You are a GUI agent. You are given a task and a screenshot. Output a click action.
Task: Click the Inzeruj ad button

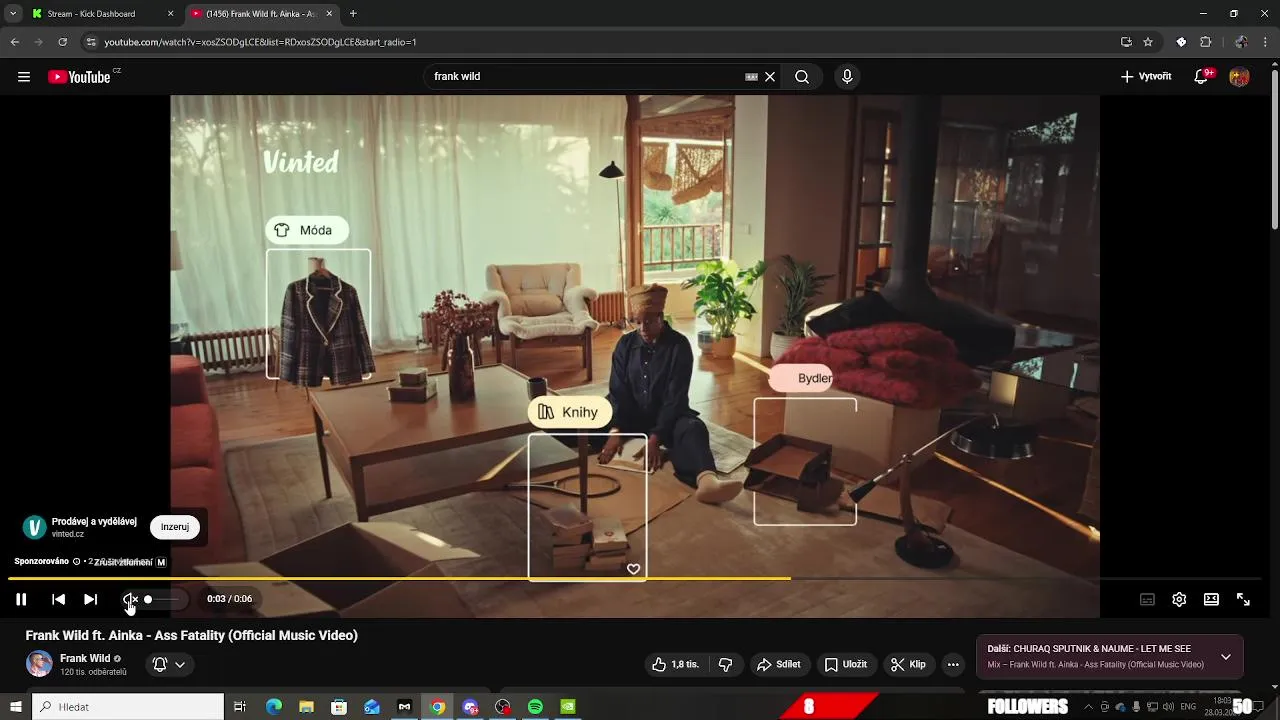coord(175,527)
